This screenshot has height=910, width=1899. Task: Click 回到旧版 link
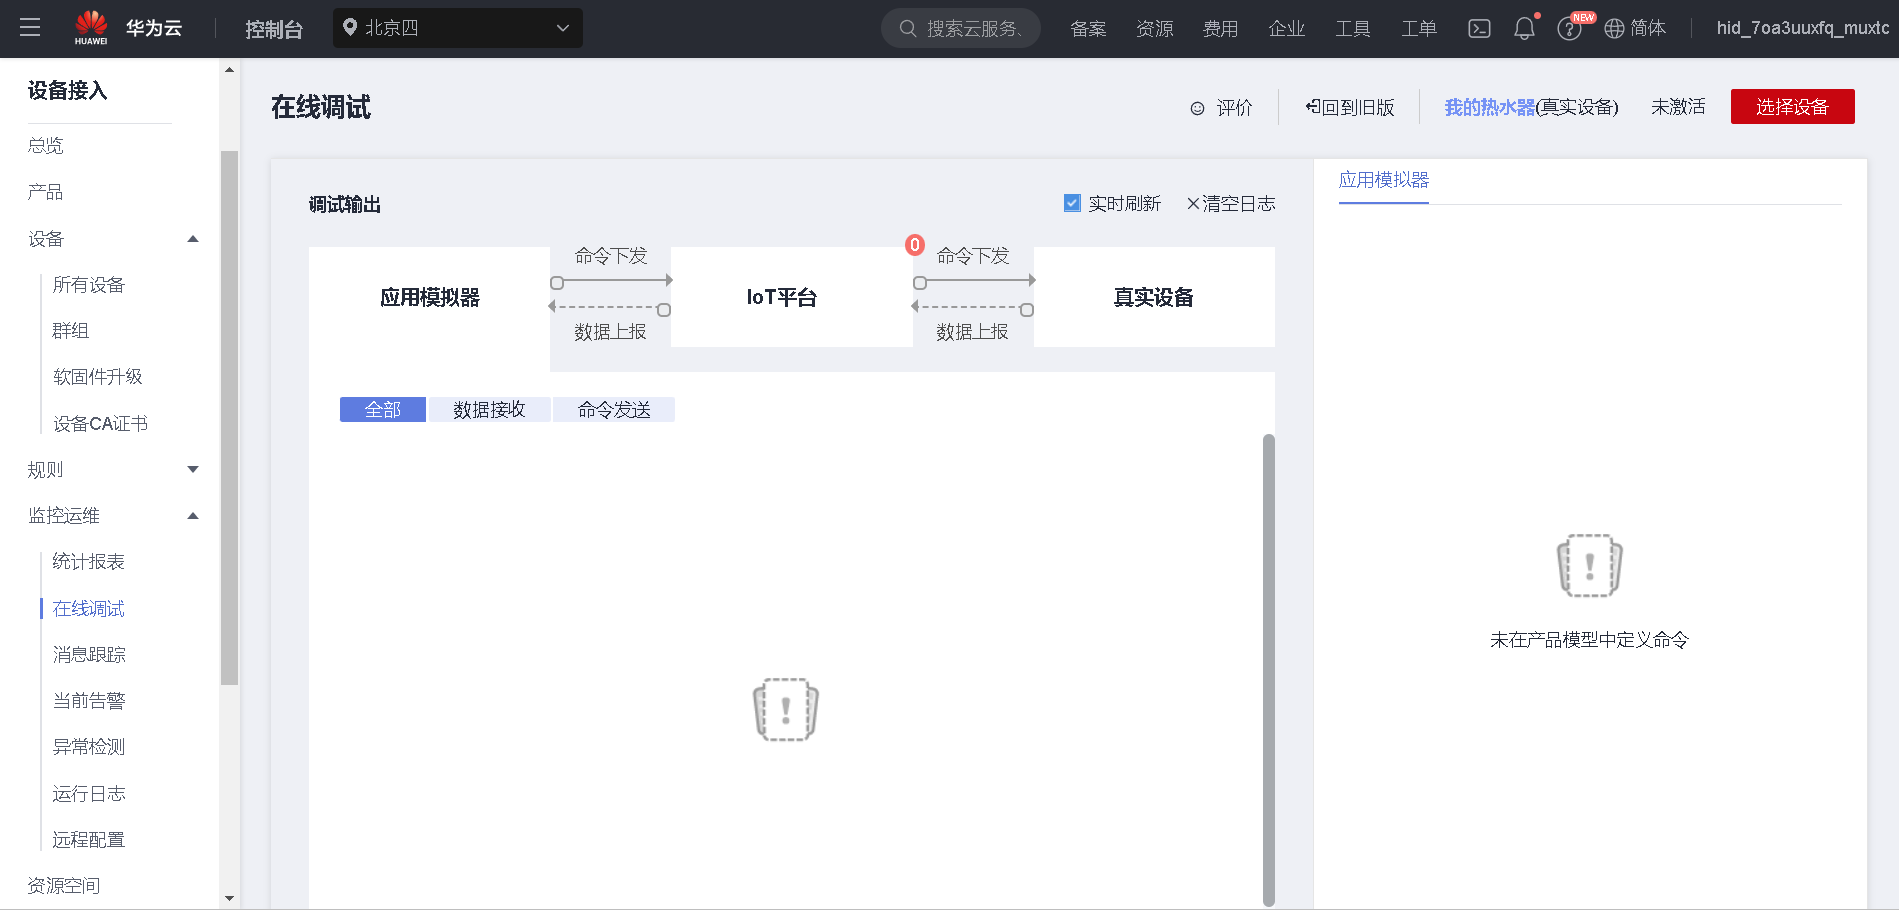[1358, 108]
